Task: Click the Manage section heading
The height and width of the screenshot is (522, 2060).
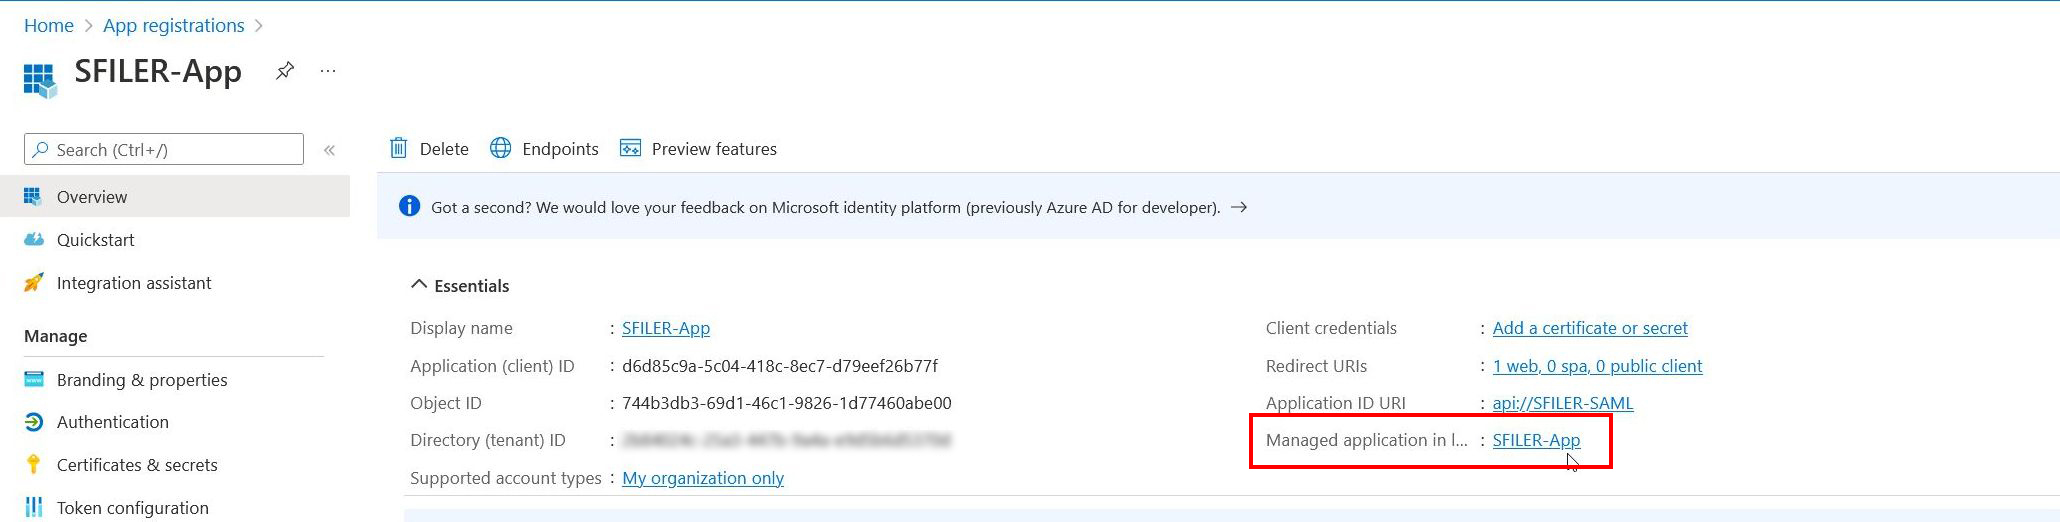Action: click(56, 336)
